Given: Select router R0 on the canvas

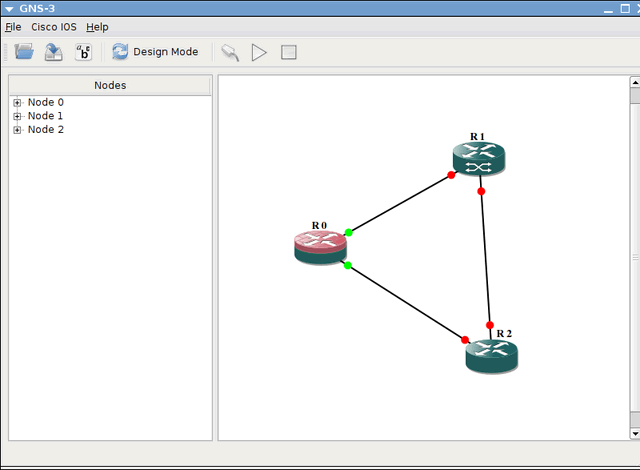Looking at the screenshot, I should coord(319,247).
